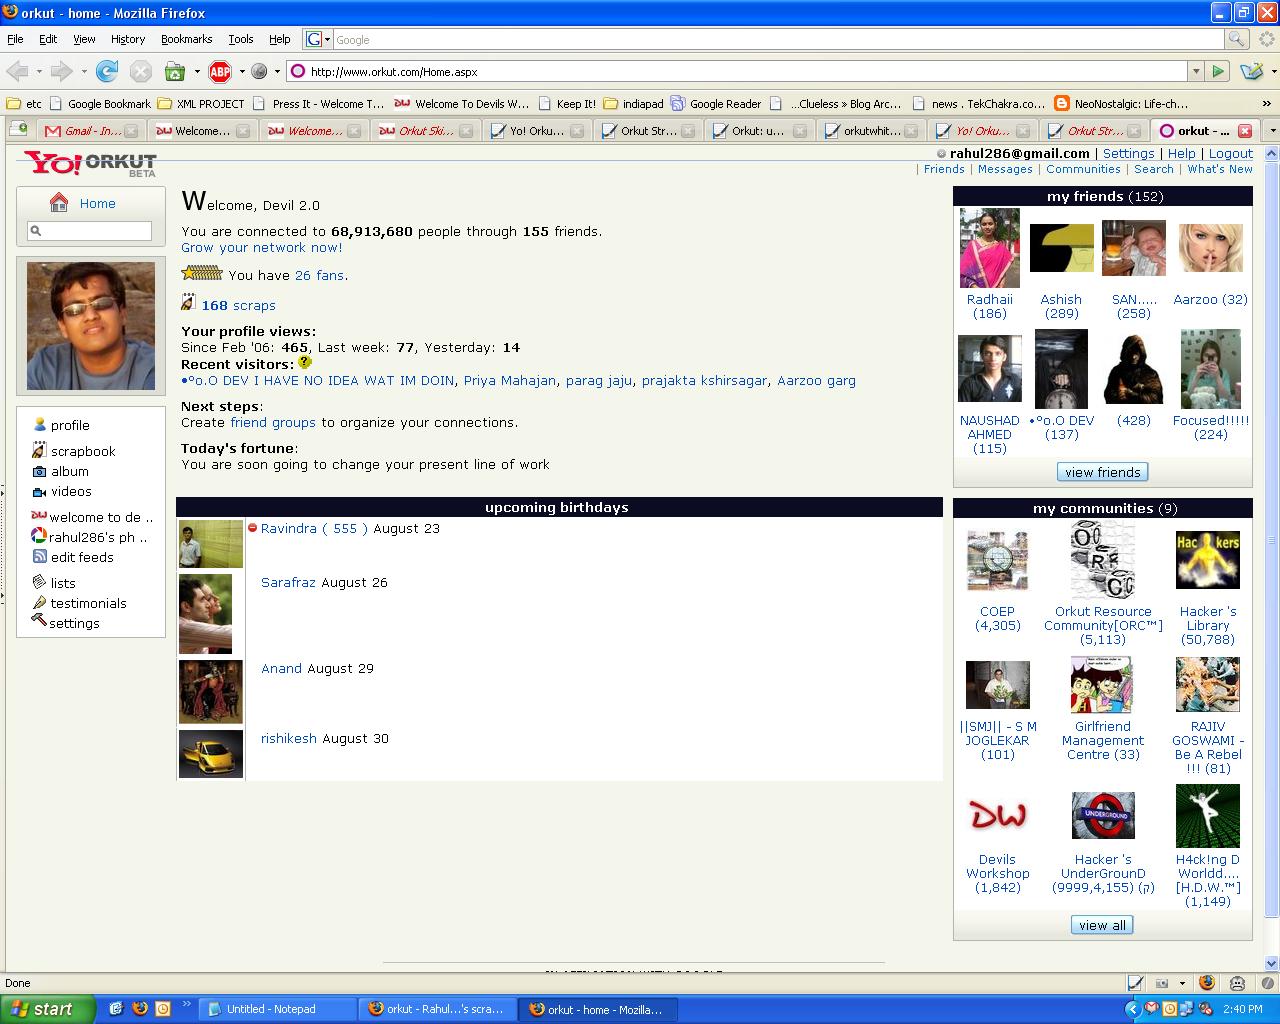The height and width of the screenshot is (1024, 1280).
Task: Click the new tab button at tab bar start
Action: click(x=18, y=130)
